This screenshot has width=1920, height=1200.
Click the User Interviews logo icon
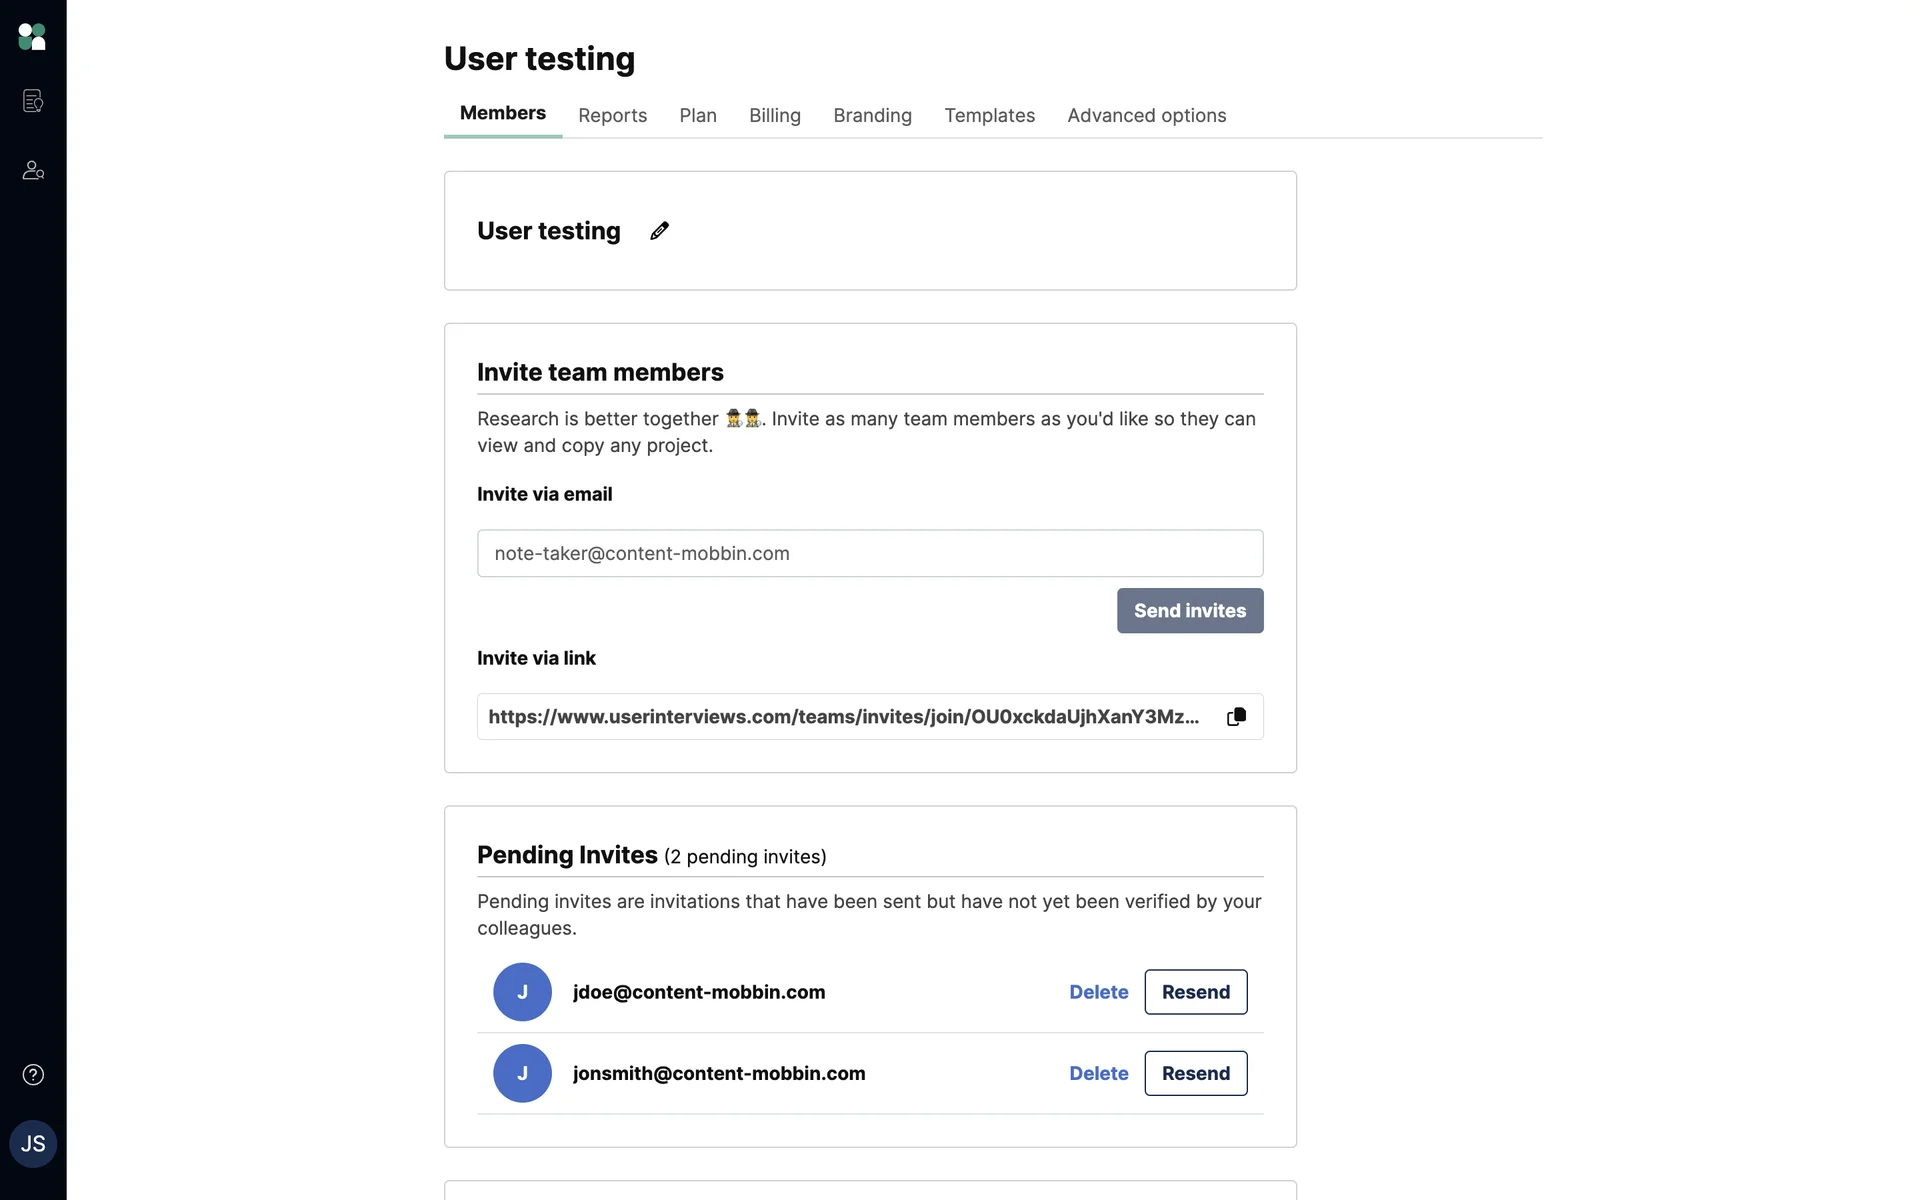32,37
